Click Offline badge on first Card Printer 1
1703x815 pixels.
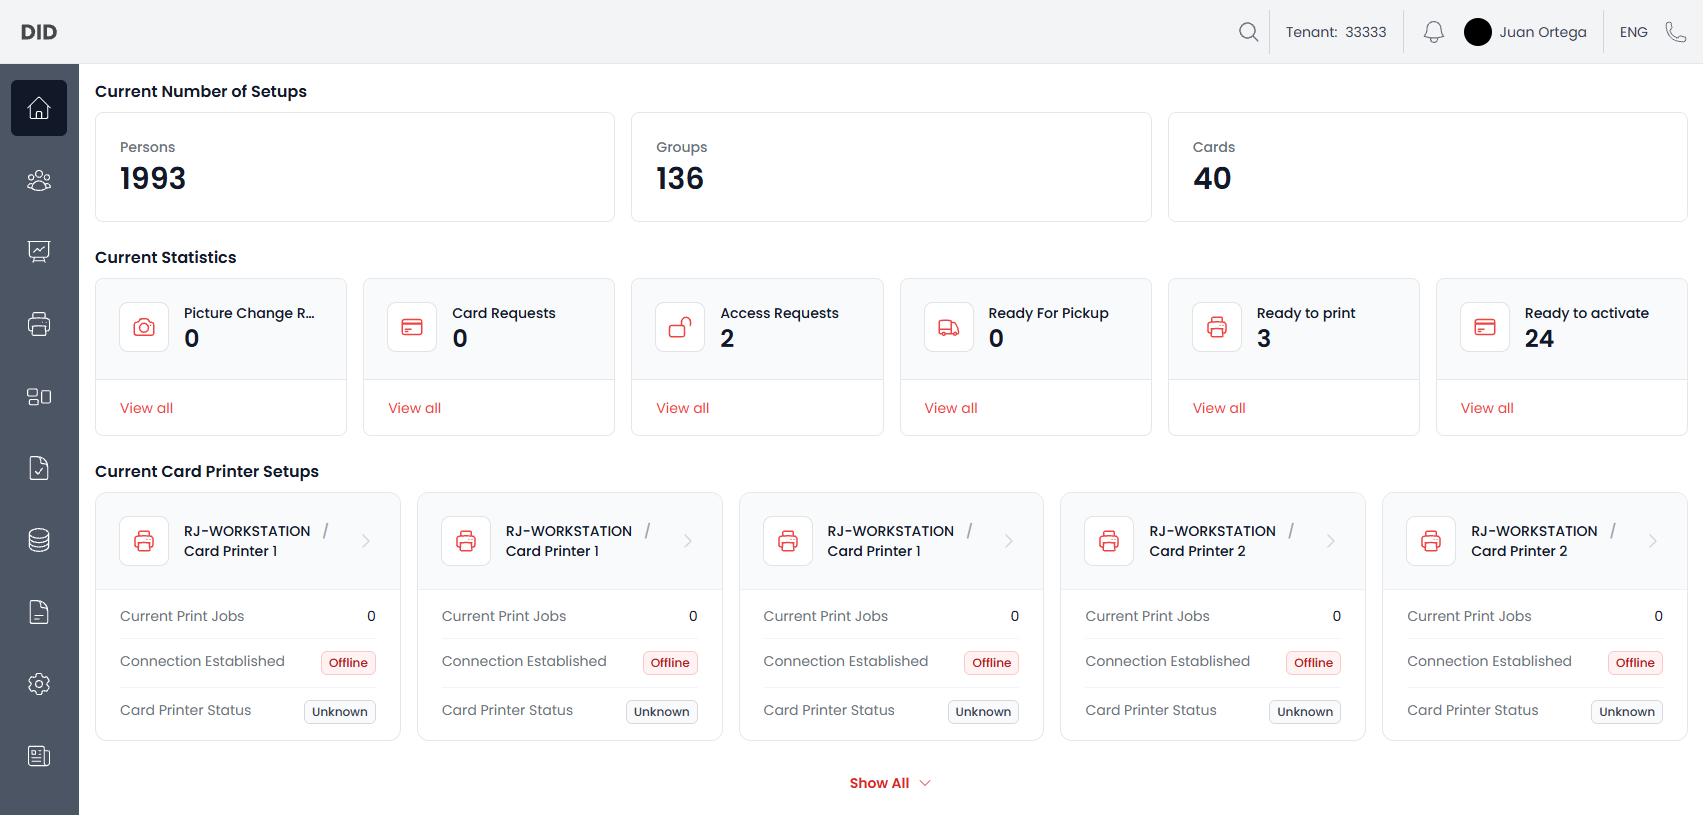tap(348, 663)
